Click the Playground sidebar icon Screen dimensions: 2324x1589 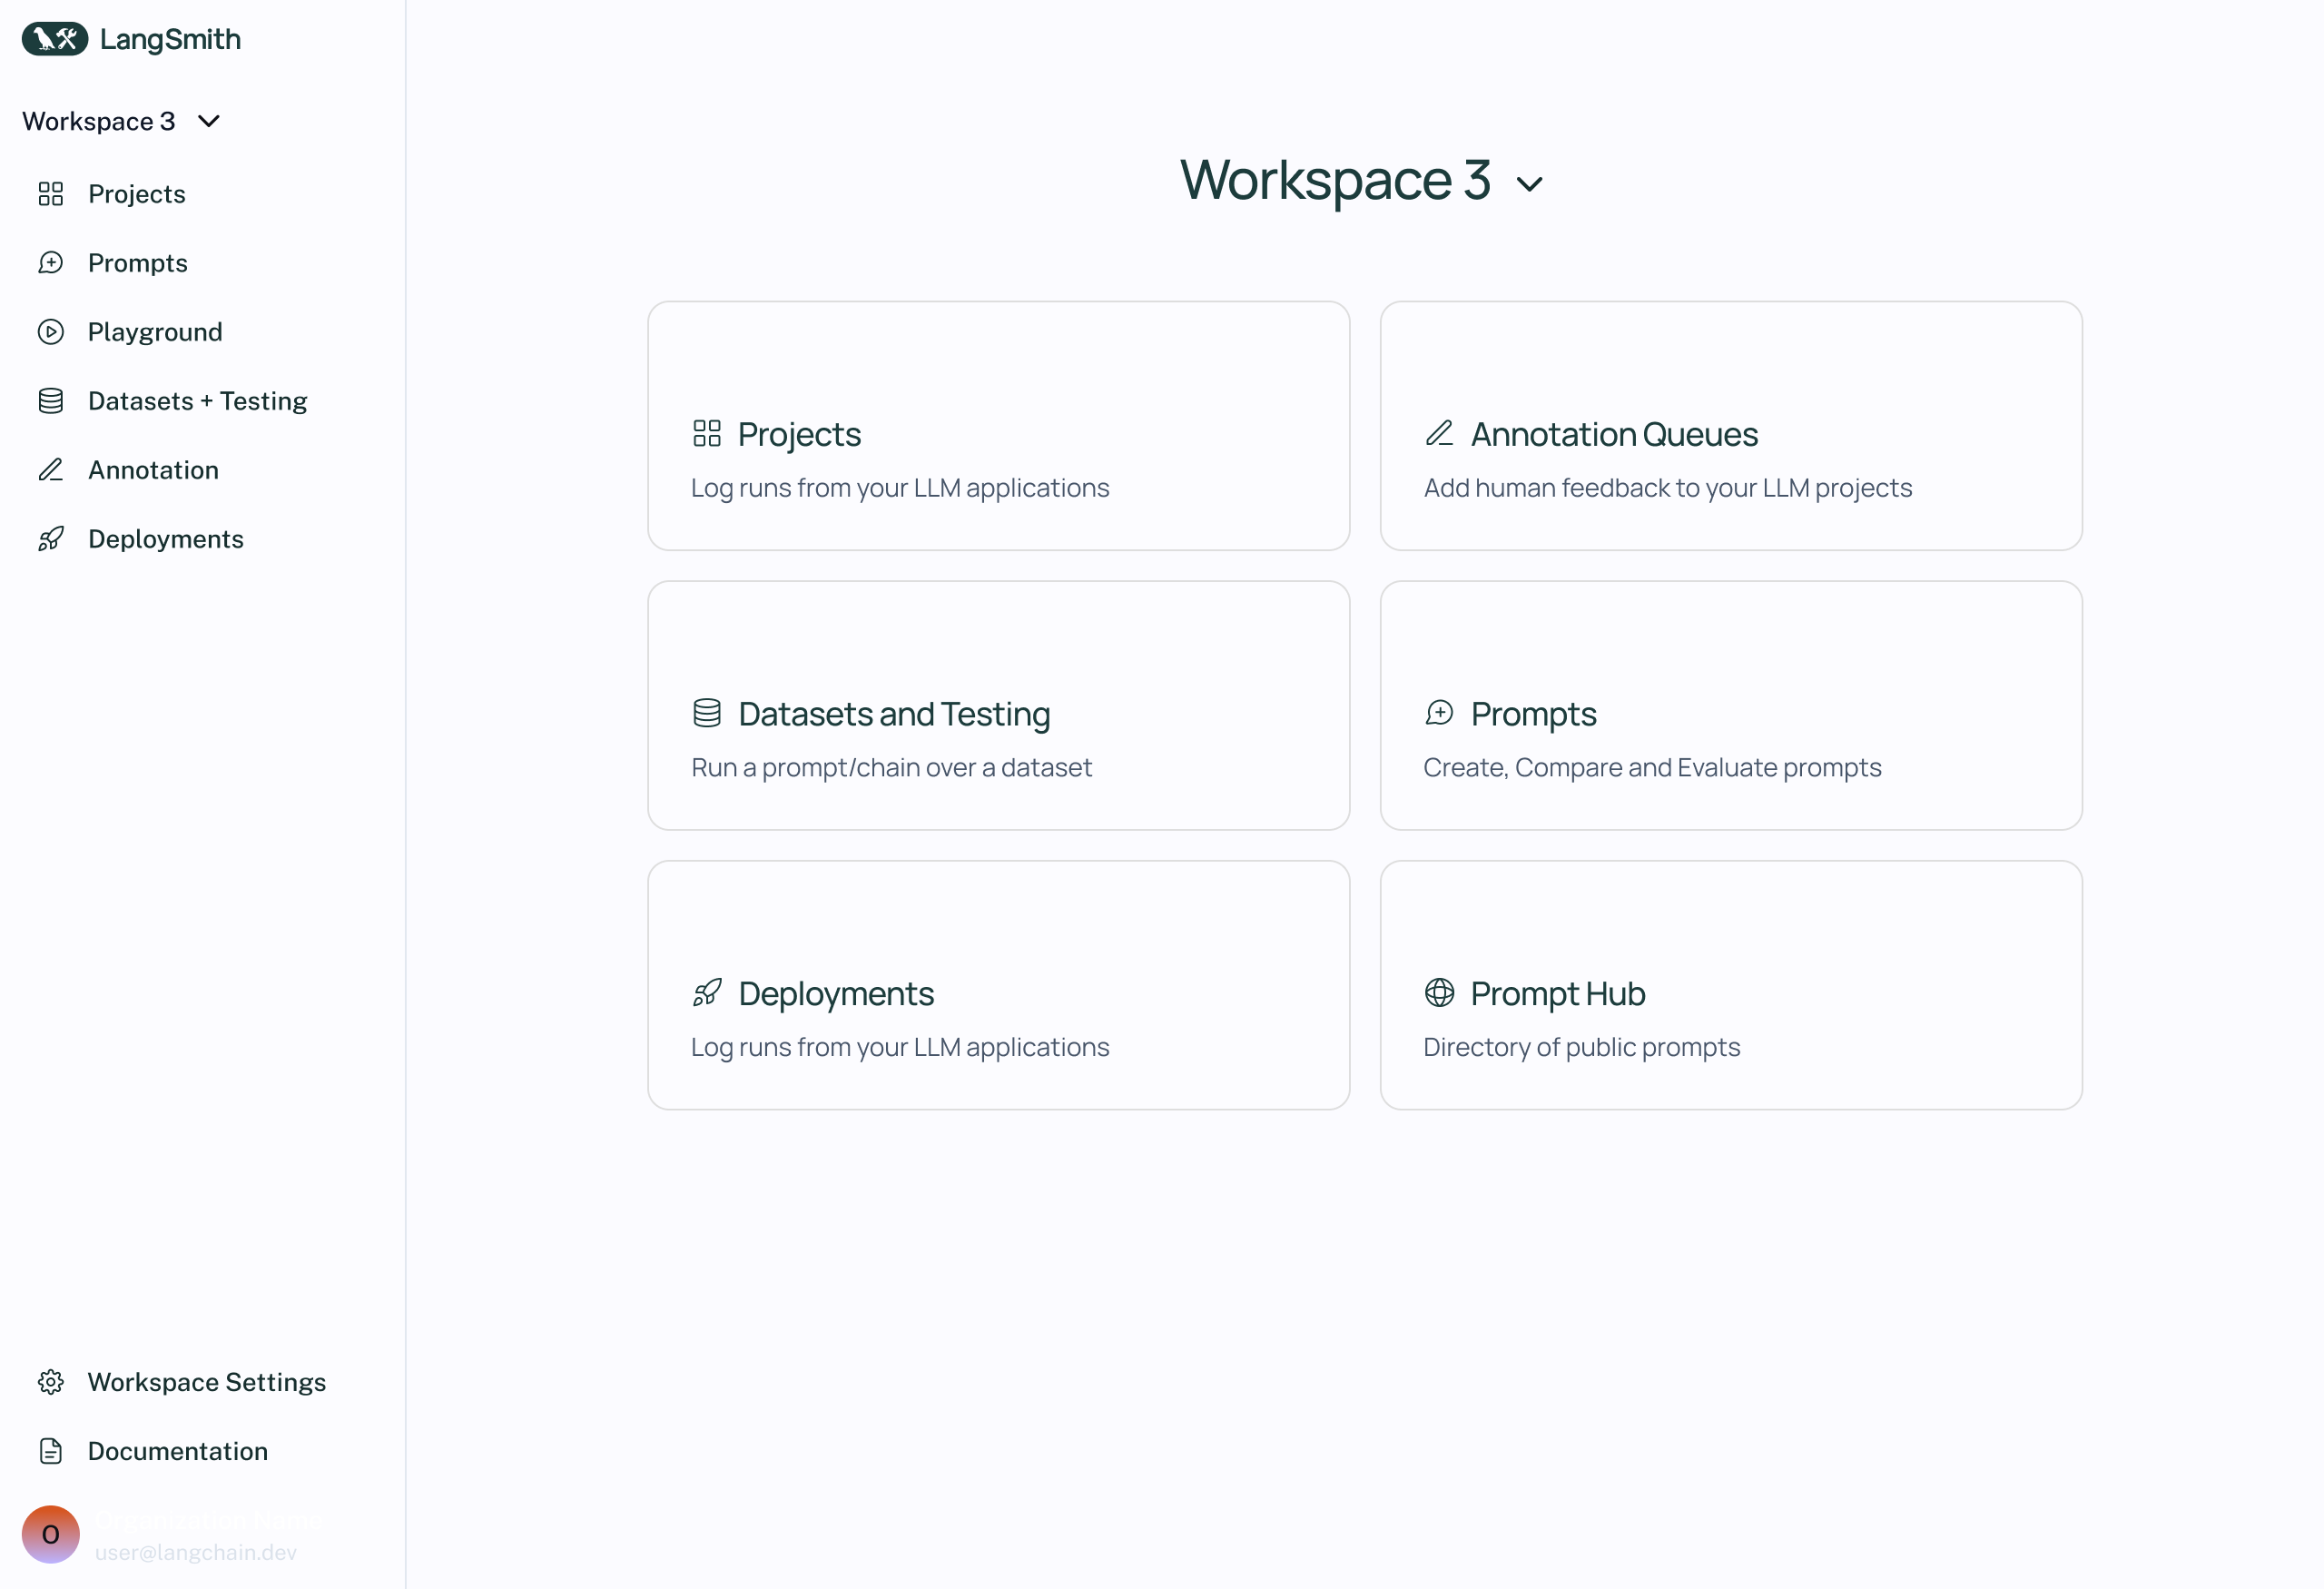[x=51, y=331]
